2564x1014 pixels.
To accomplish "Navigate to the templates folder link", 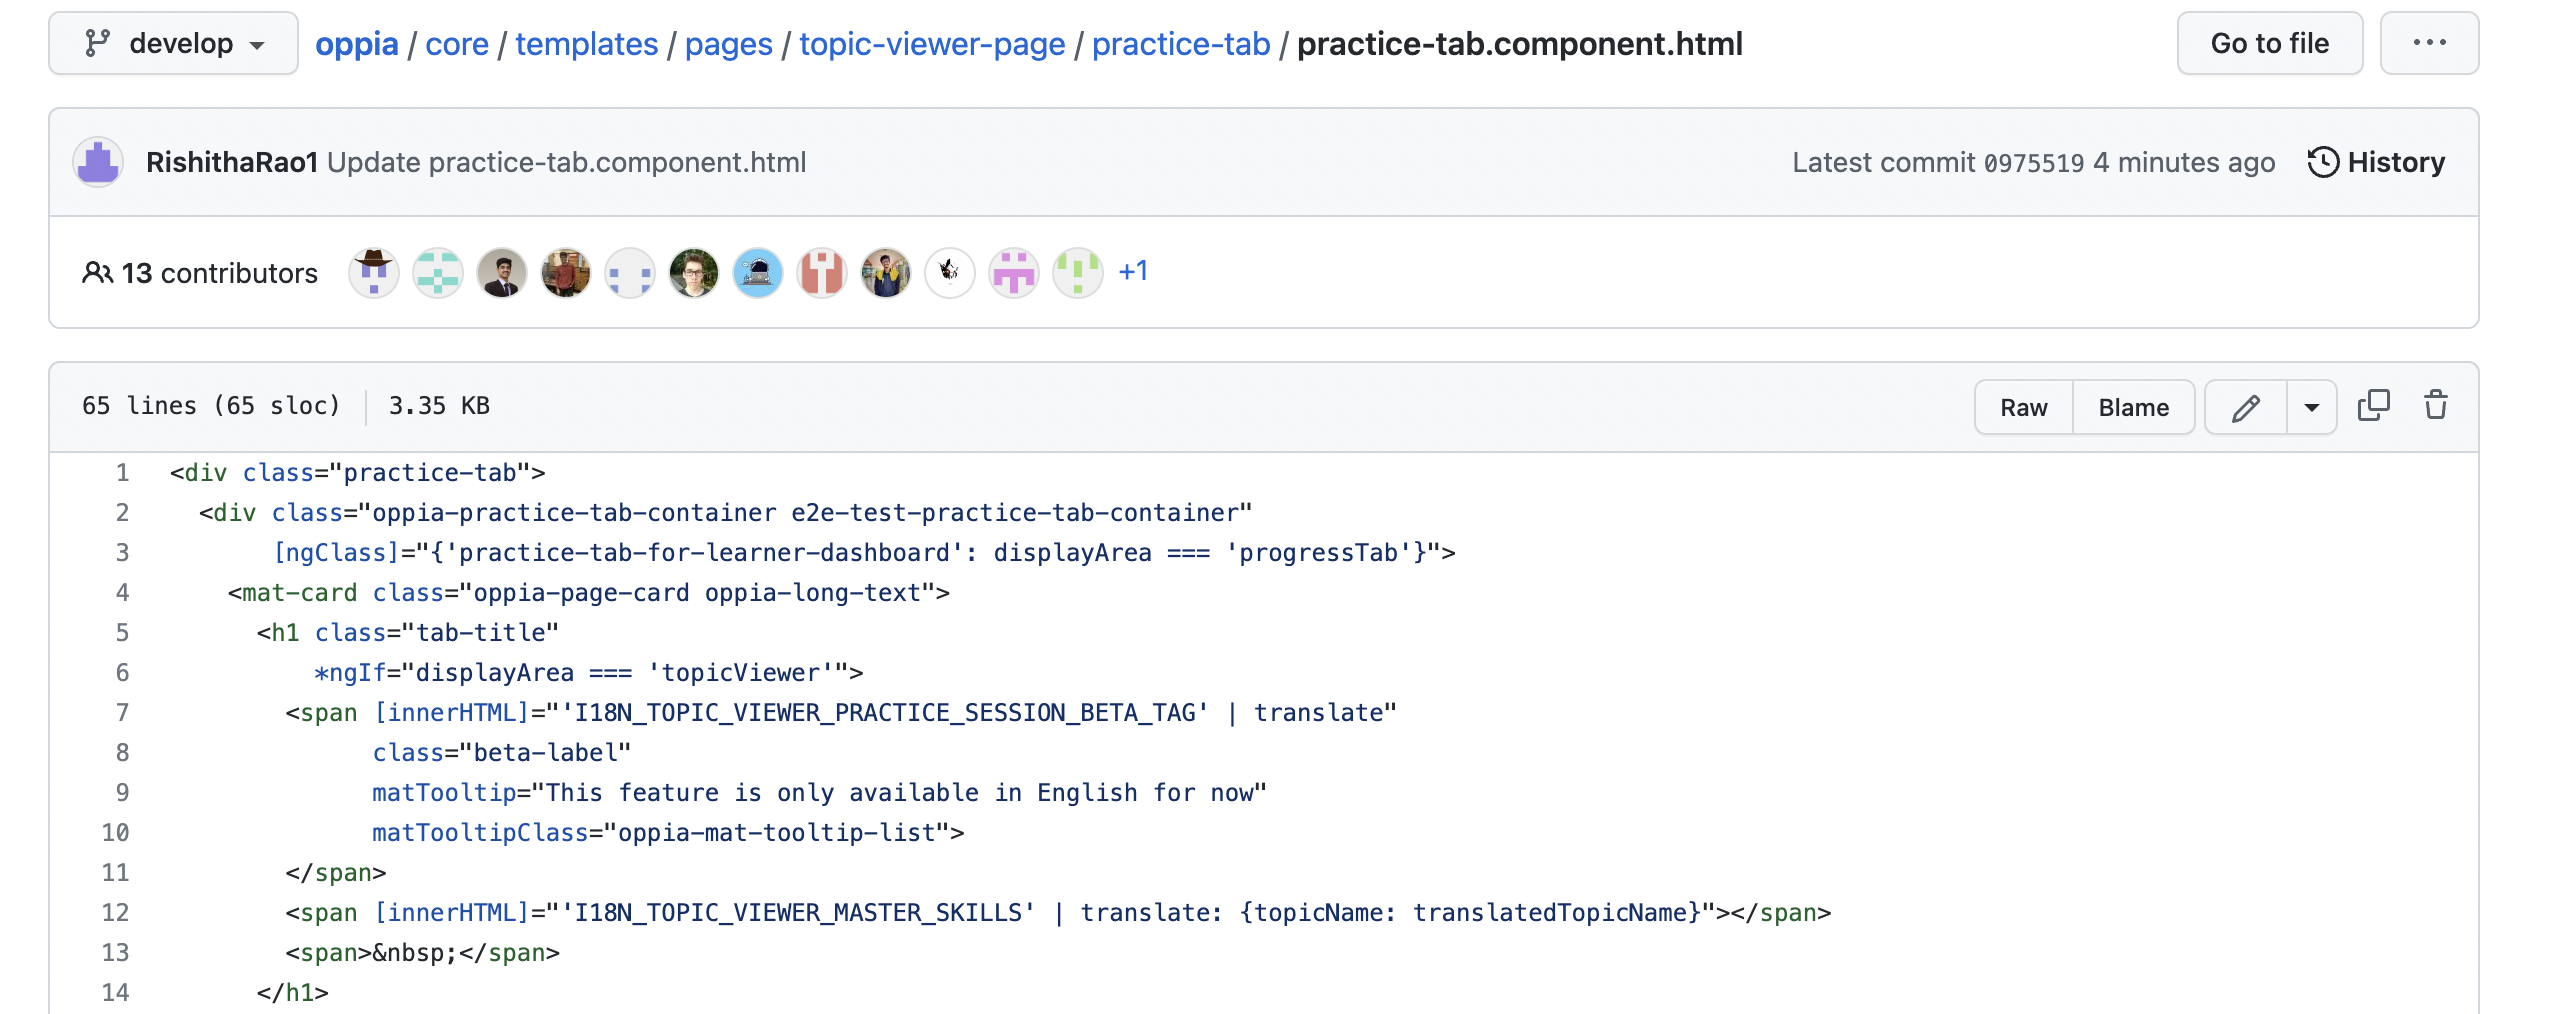I will click(x=587, y=43).
